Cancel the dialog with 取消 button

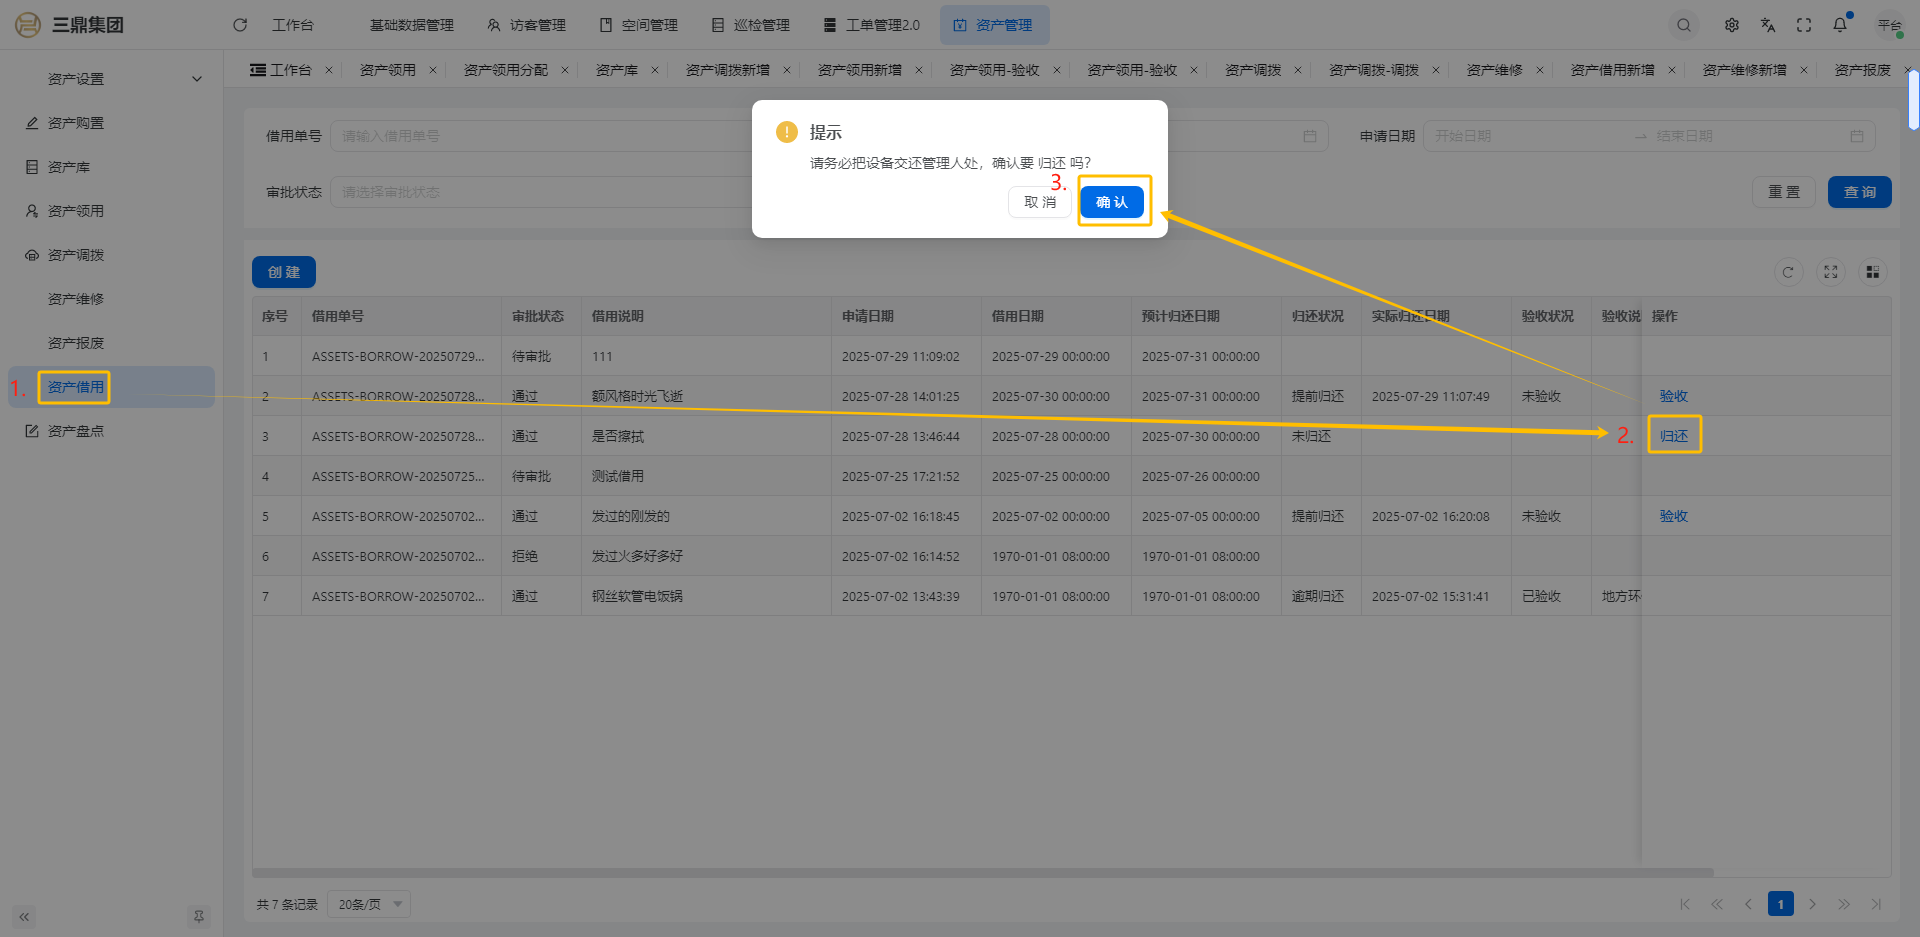click(1040, 202)
